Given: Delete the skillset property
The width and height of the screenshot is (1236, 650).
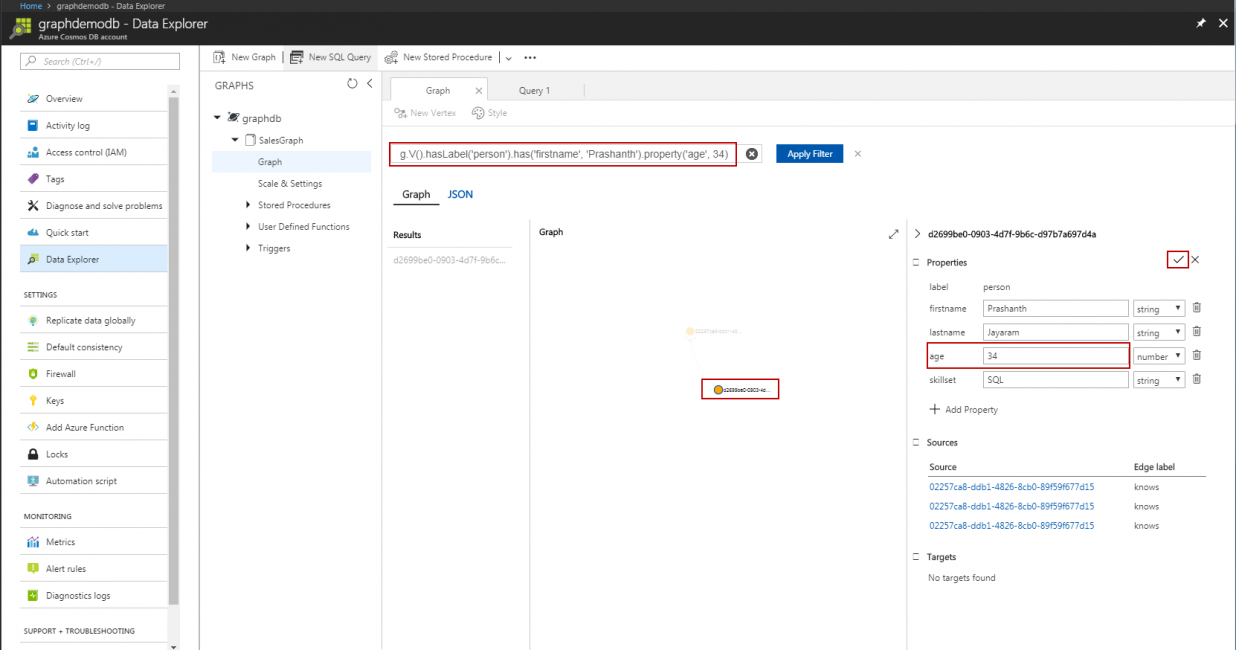Looking at the screenshot, I should tap(1196, 379).
